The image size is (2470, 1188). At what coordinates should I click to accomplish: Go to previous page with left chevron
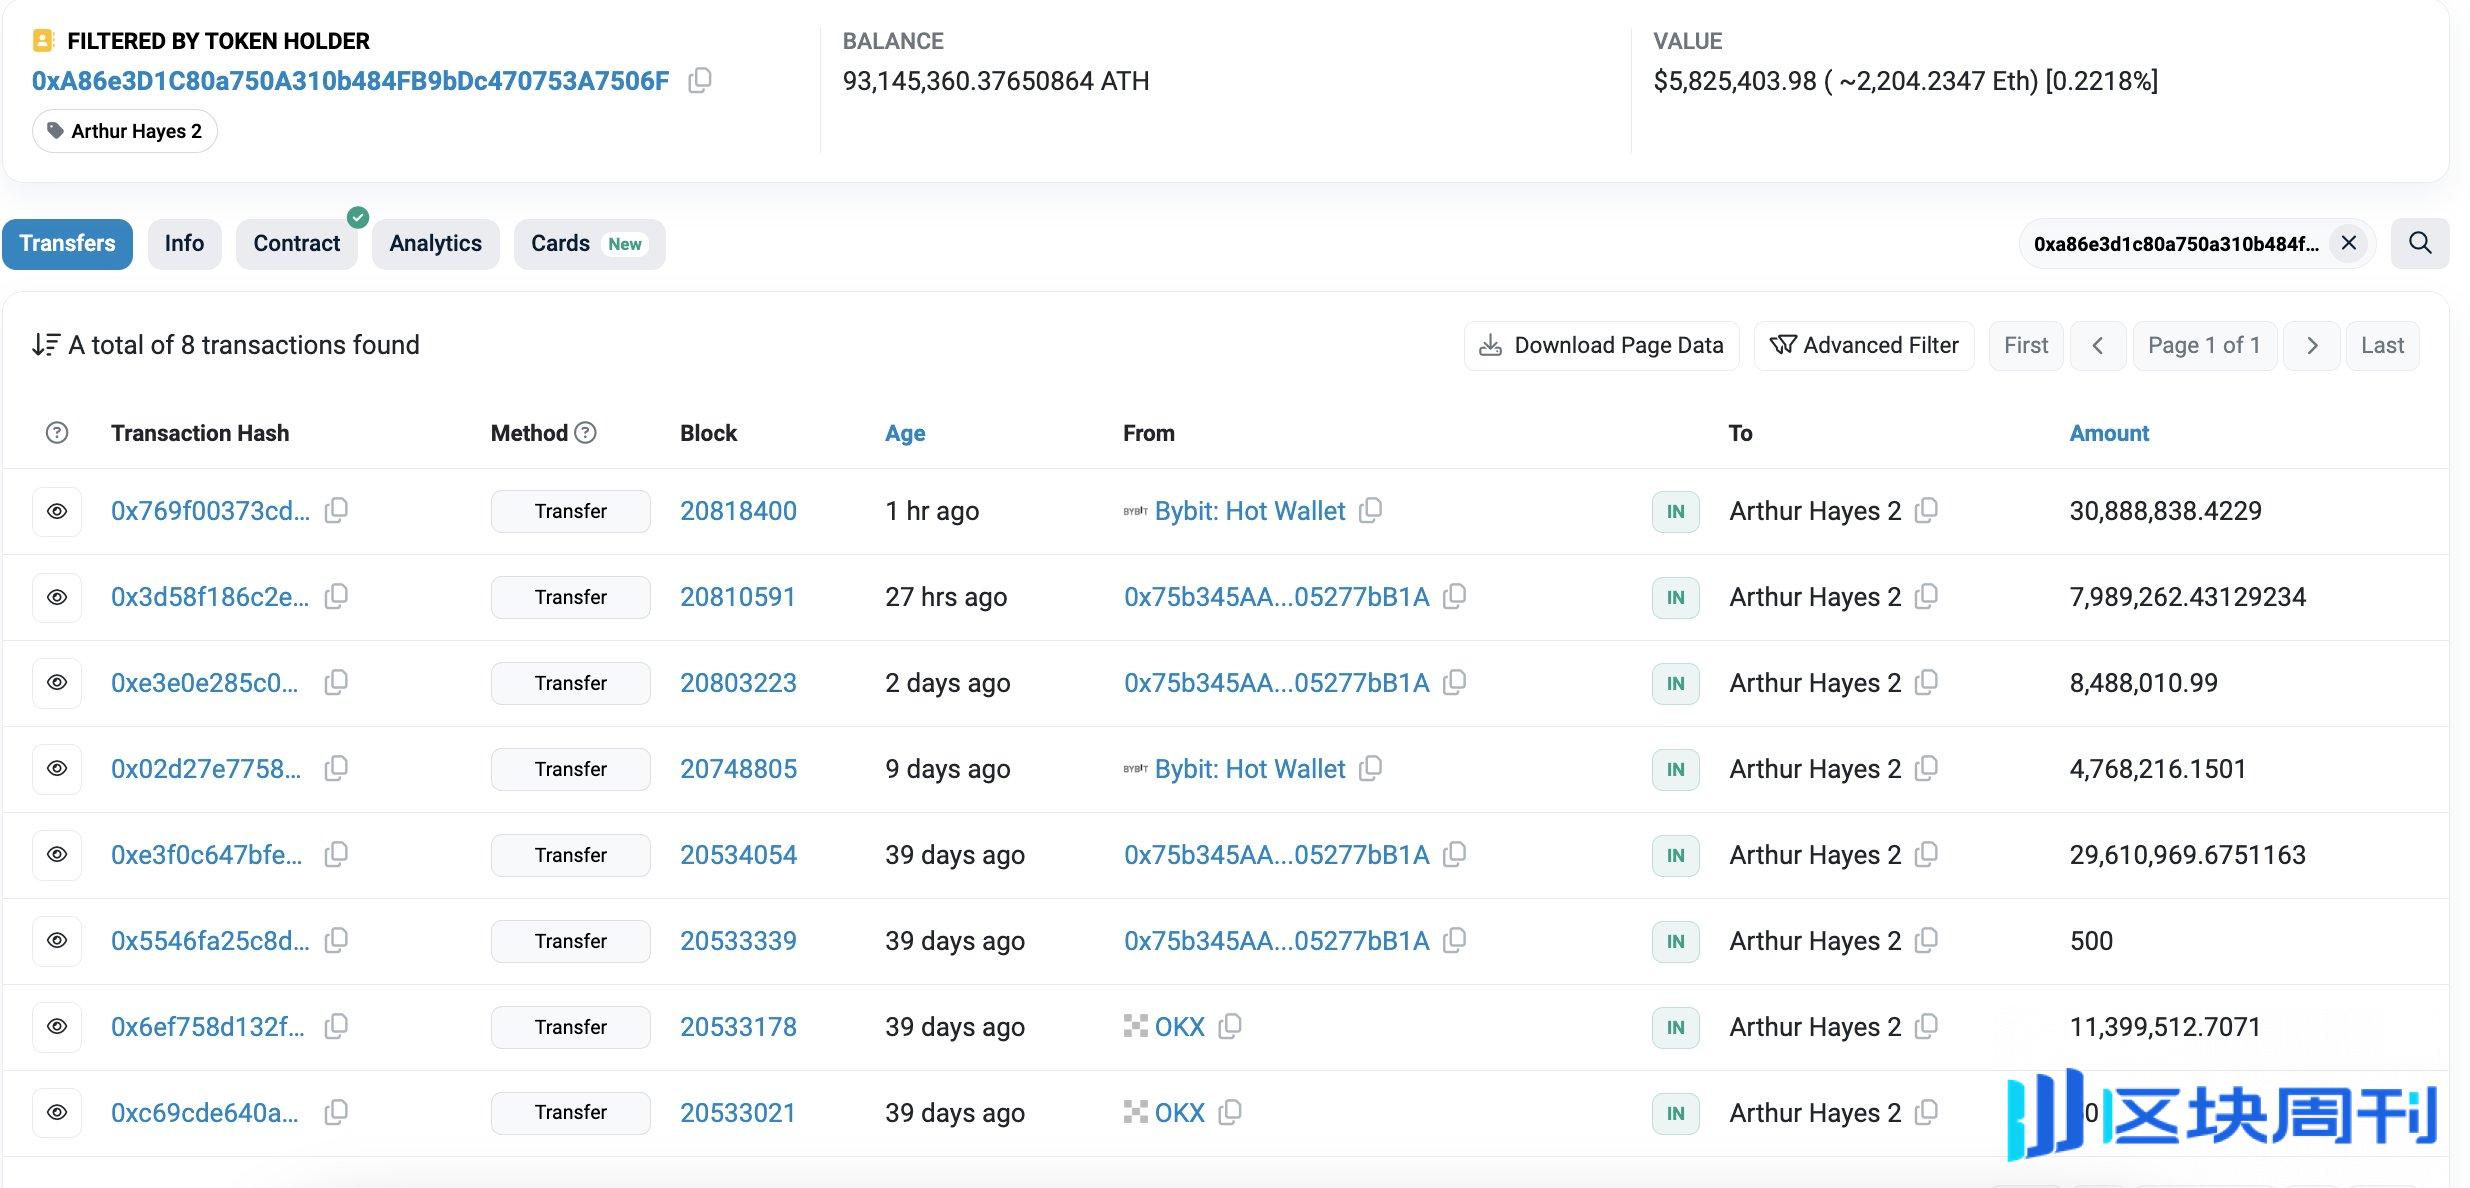[x=2098, y=346]
